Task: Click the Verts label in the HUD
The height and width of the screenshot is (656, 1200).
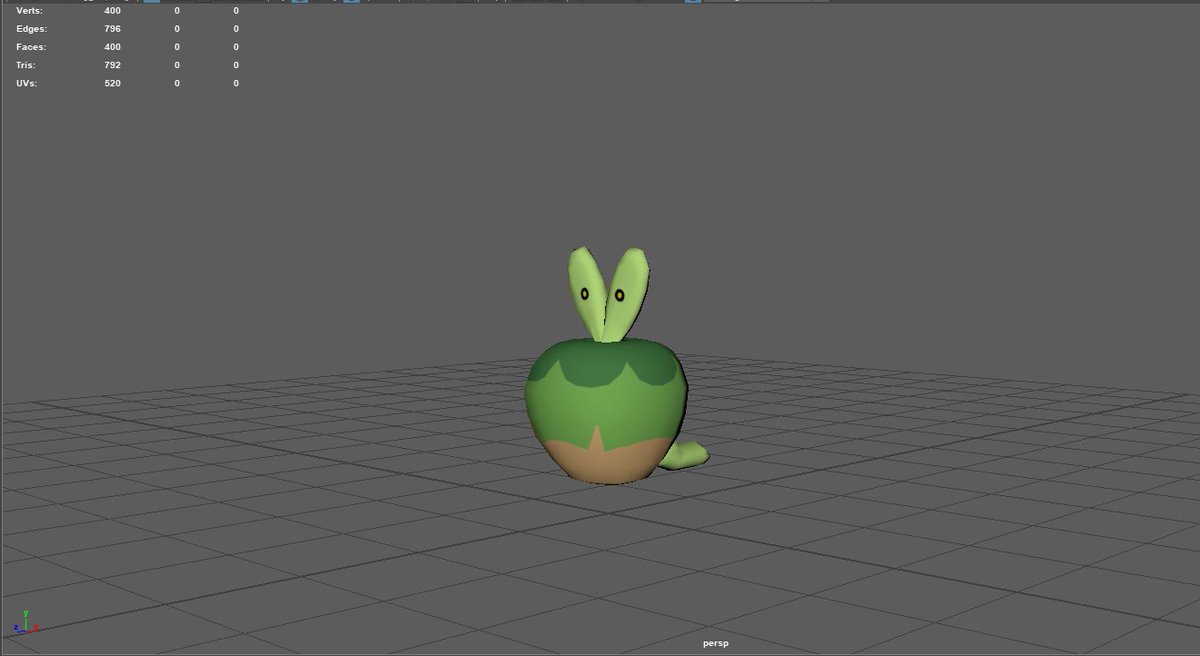Action: 30,10
